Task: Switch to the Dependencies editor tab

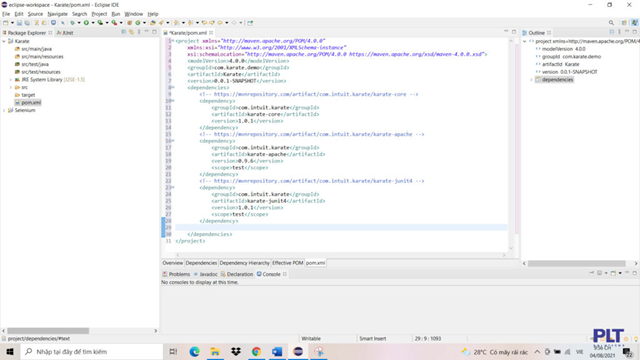Action: coord(201,263)
